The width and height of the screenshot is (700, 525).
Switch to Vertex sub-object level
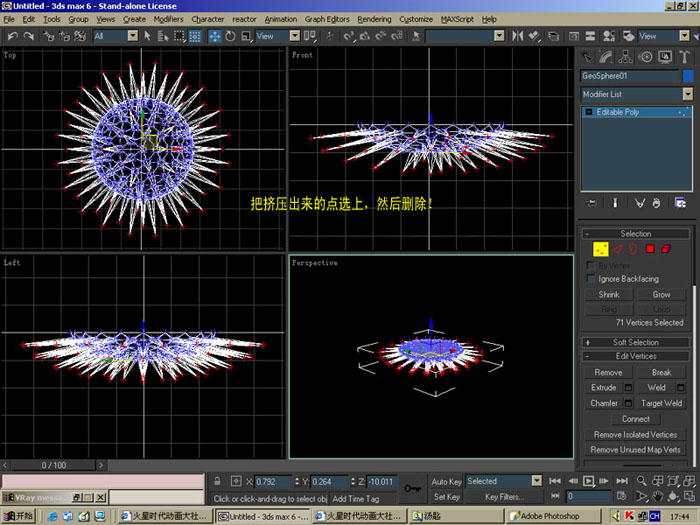(600, 249)
